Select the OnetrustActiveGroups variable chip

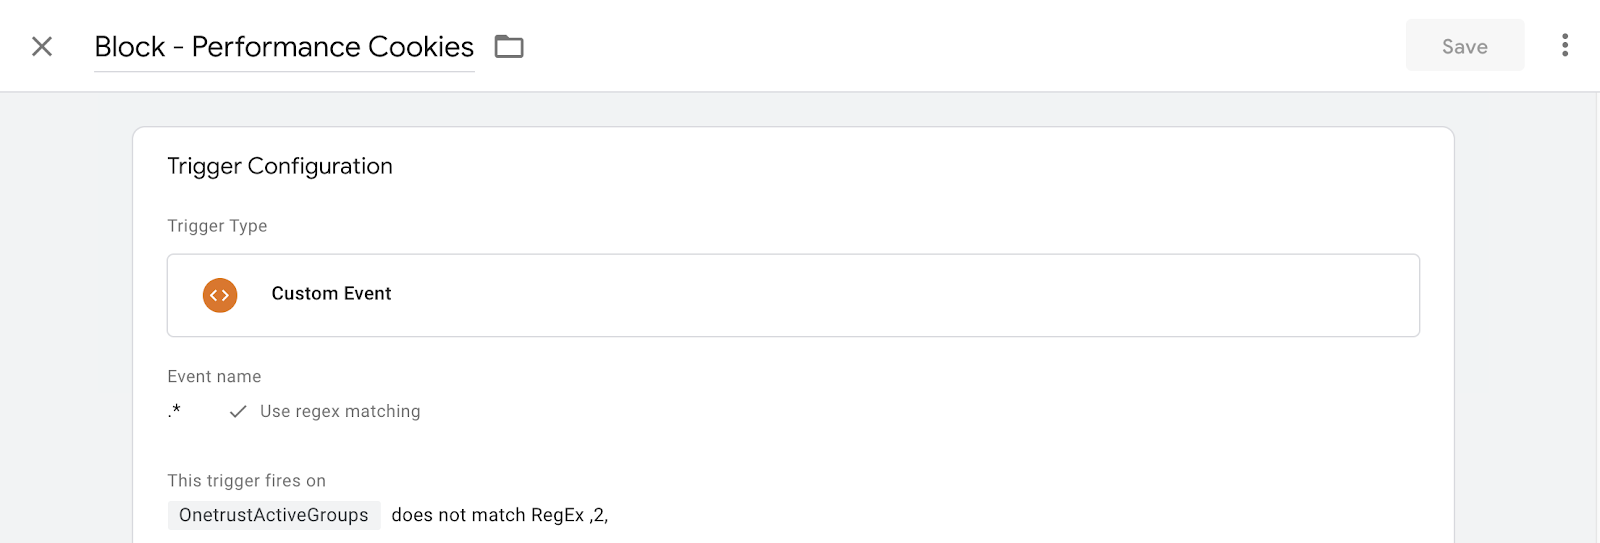(x=274, y=515)
